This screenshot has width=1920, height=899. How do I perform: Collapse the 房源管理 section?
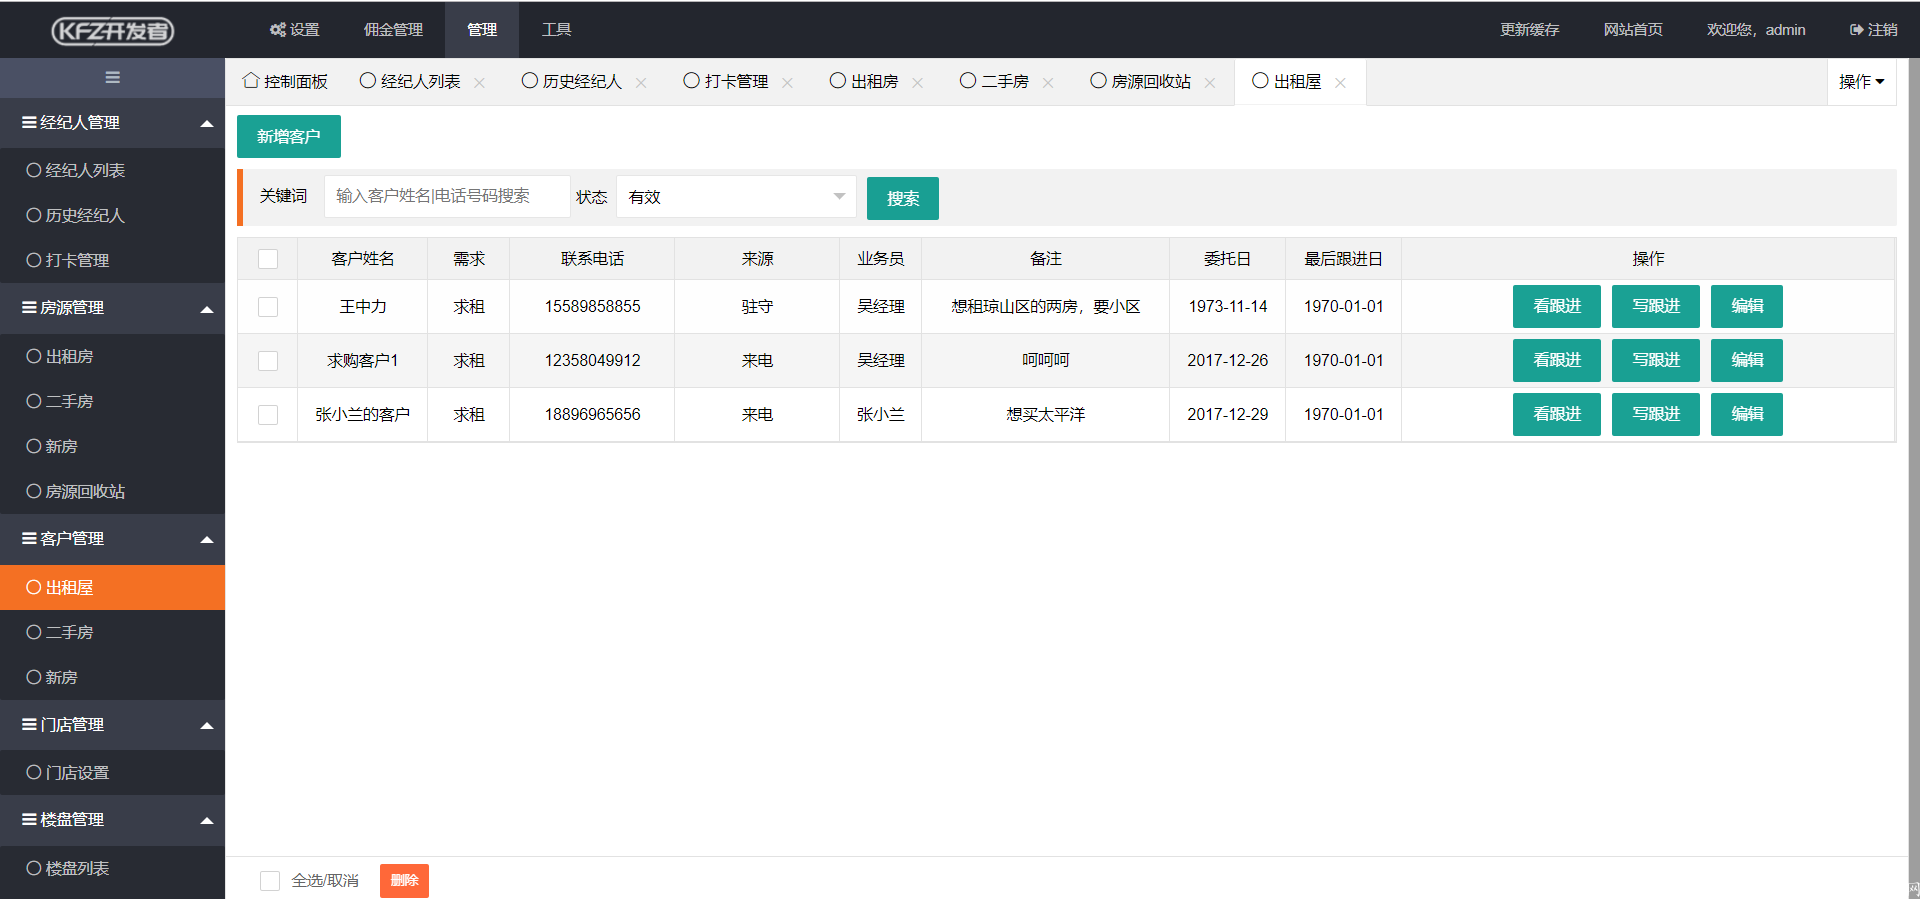(112, 308)
